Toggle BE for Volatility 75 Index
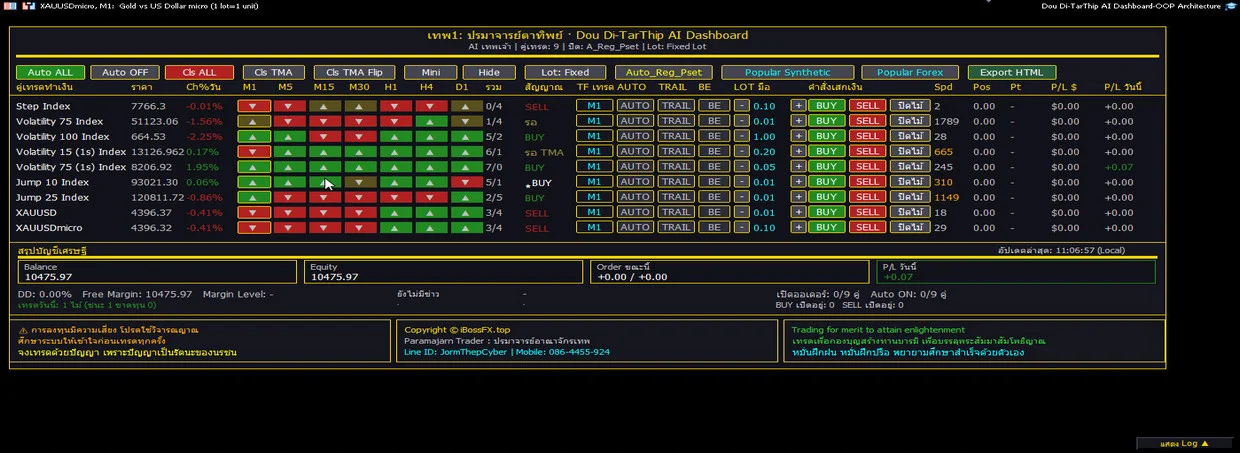This screenshot has height=453, width=1240. [x=714, y=121]
